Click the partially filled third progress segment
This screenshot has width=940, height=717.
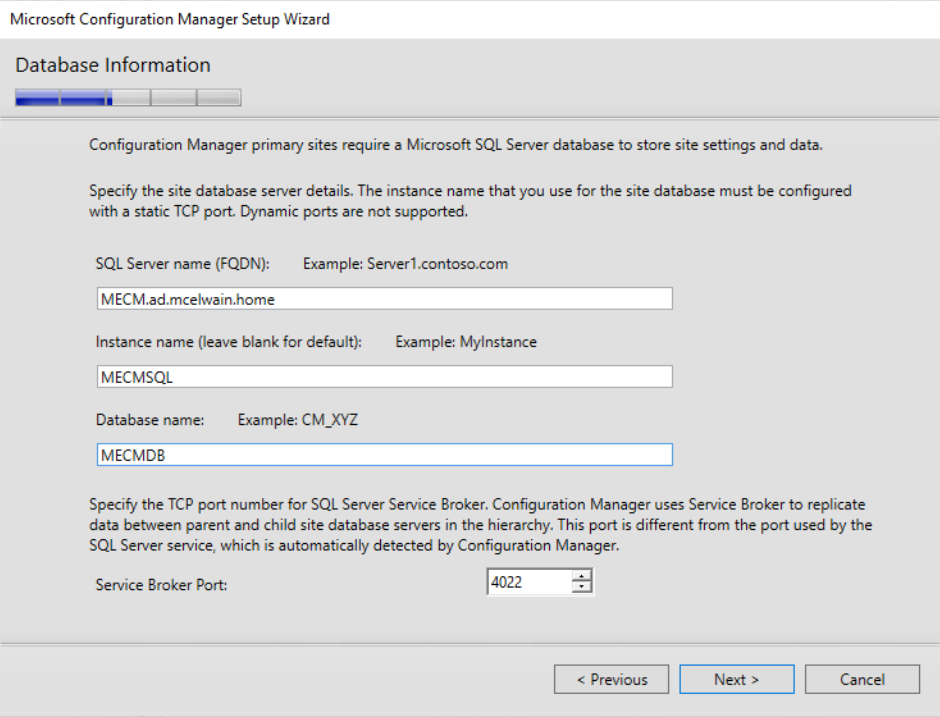point(129,98)
